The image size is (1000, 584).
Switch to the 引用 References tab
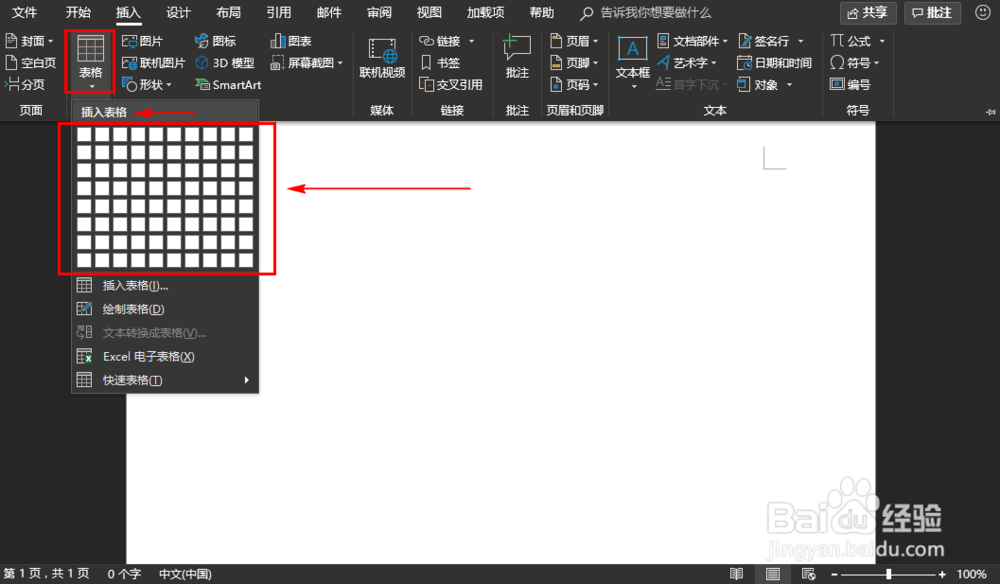279,12
